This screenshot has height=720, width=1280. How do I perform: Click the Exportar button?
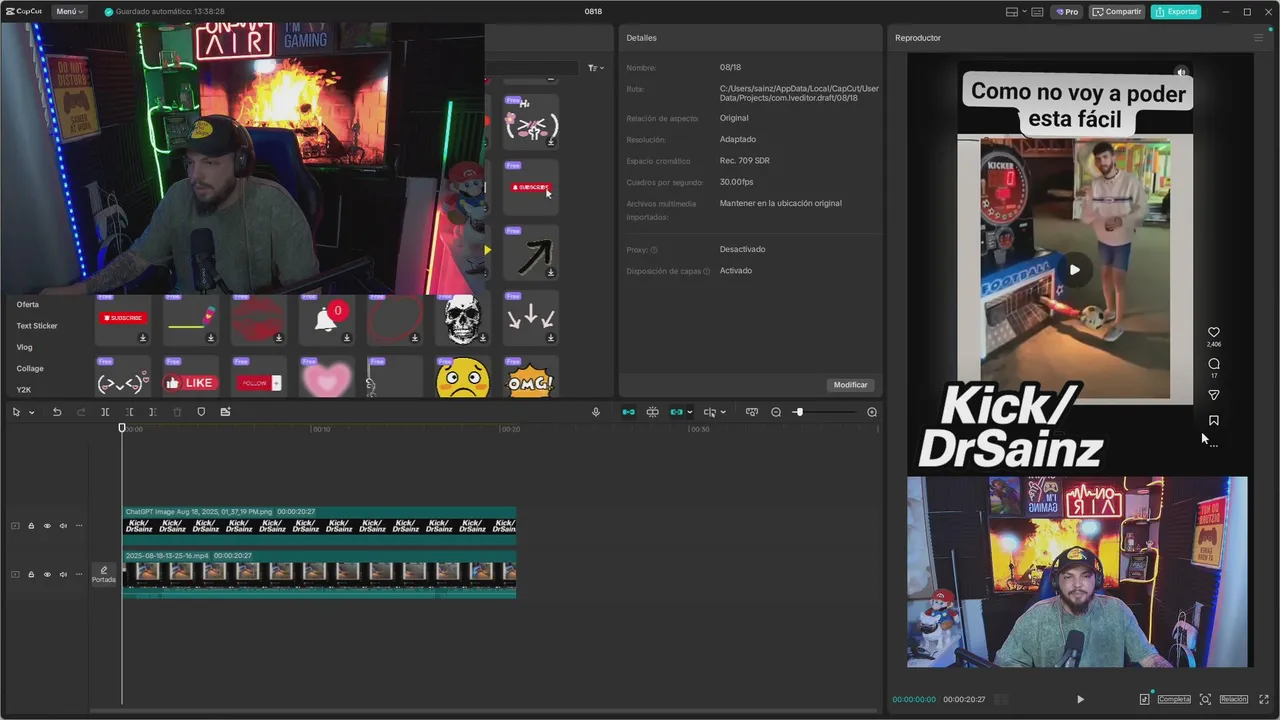point(1175,12)
